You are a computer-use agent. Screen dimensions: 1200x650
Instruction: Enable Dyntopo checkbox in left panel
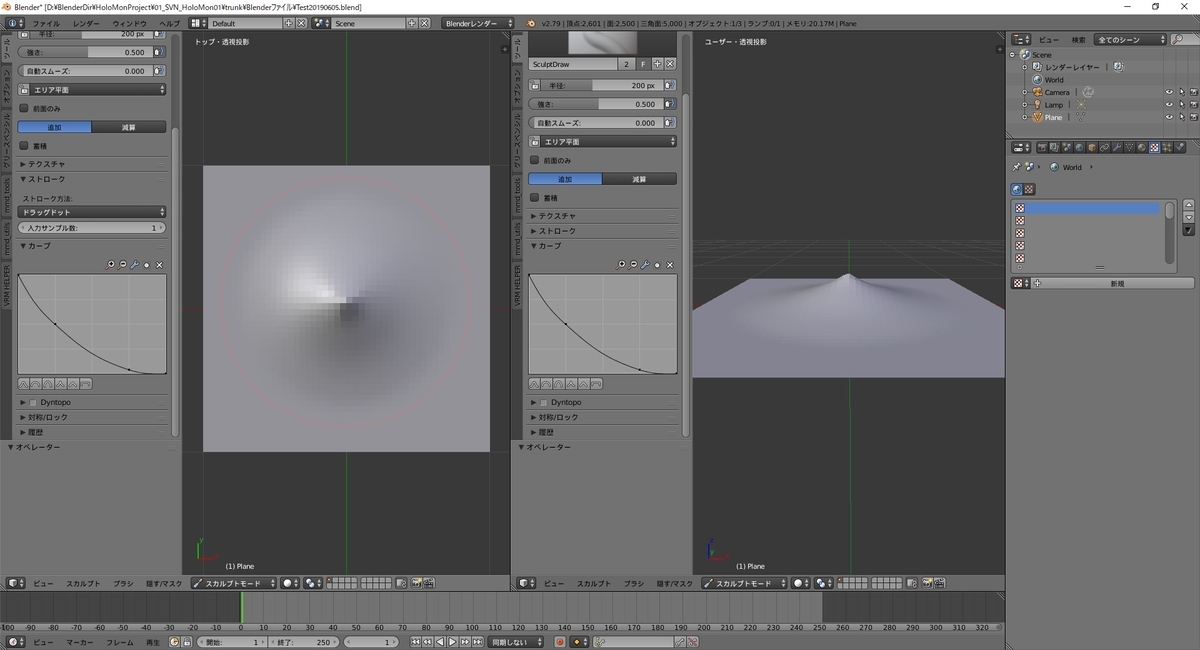pos(33,402)
